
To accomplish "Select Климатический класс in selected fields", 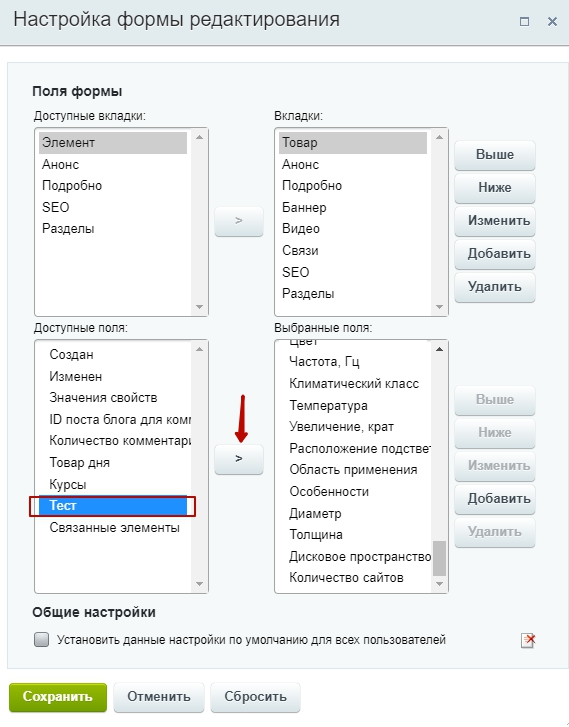I will [x=354, y=384].
